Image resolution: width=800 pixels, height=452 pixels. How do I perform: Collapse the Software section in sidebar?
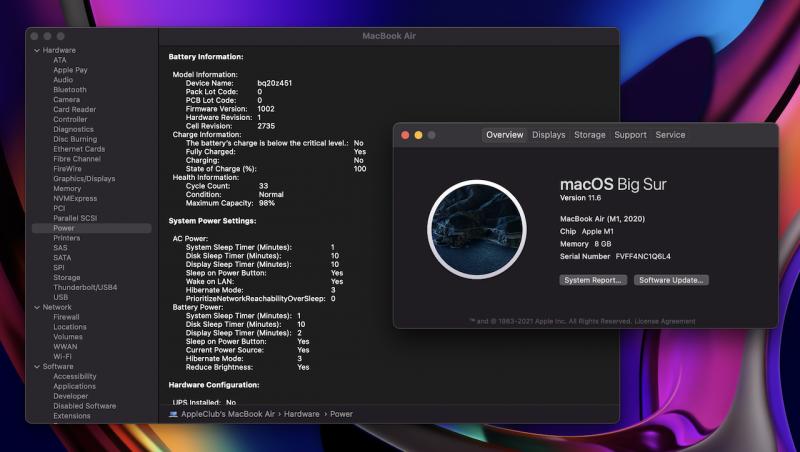pyautogui.click(x=37, y=367)
